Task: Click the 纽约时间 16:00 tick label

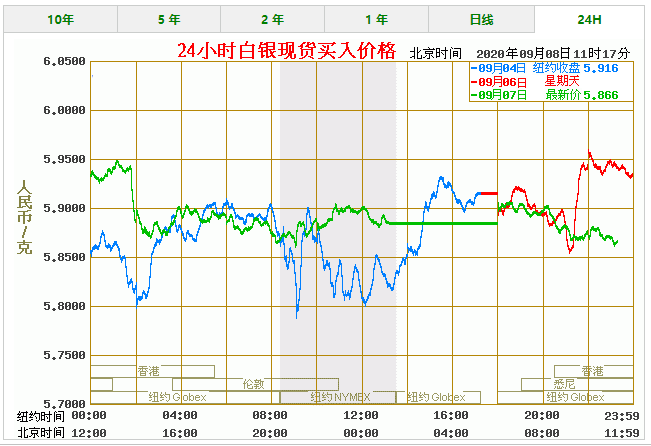Action: pyautogui.click(x=451, y=415)
